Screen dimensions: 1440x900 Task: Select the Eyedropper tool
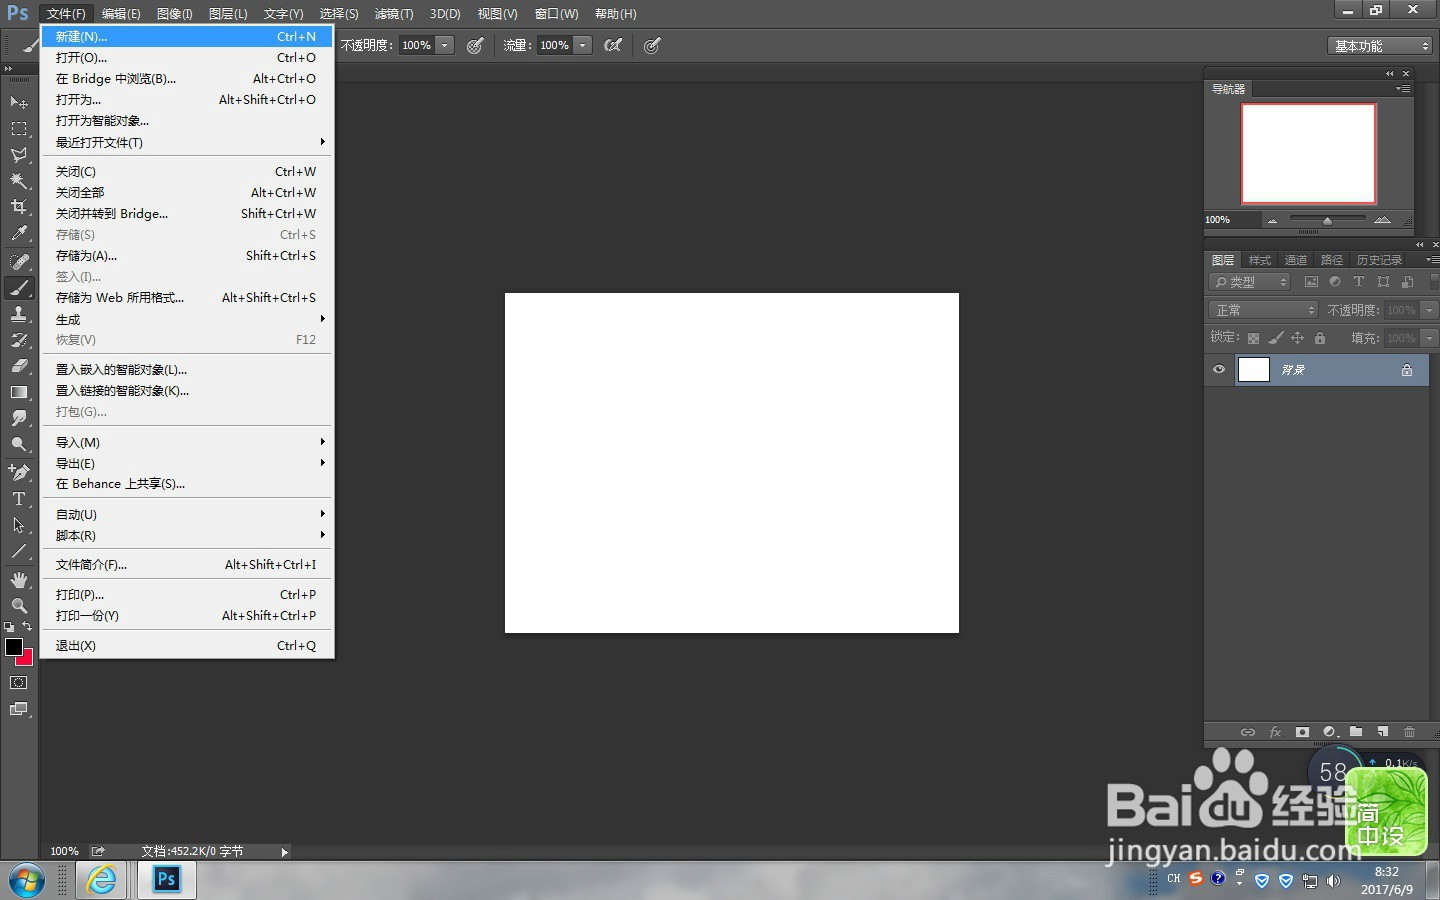click(x=19, y=233)
